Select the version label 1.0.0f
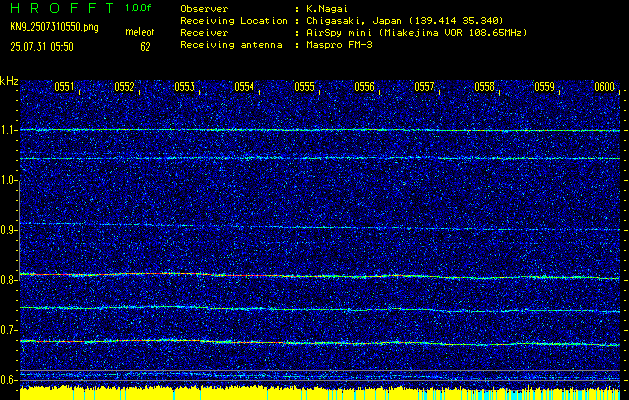 [140, 8]
